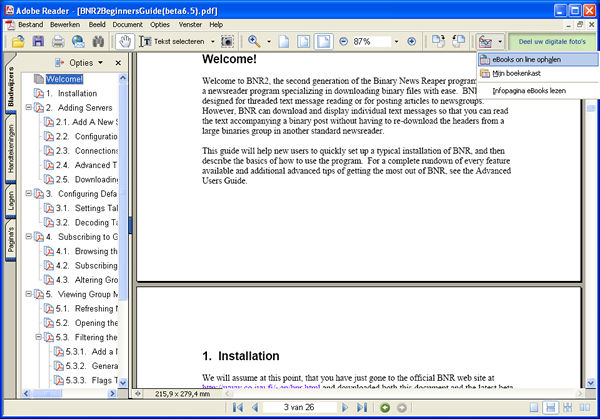Open the Bestand menu
This screenshot has width=600, height=419.
[x=31, y=24]
